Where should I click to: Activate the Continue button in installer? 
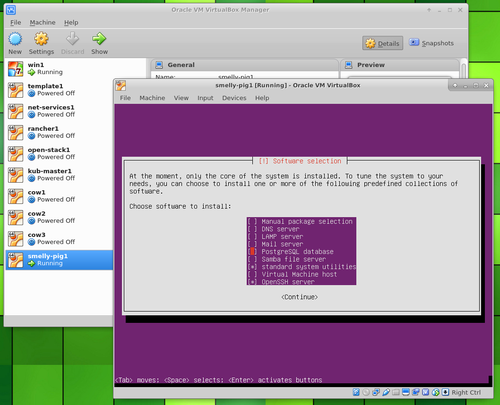pos(299,297)
